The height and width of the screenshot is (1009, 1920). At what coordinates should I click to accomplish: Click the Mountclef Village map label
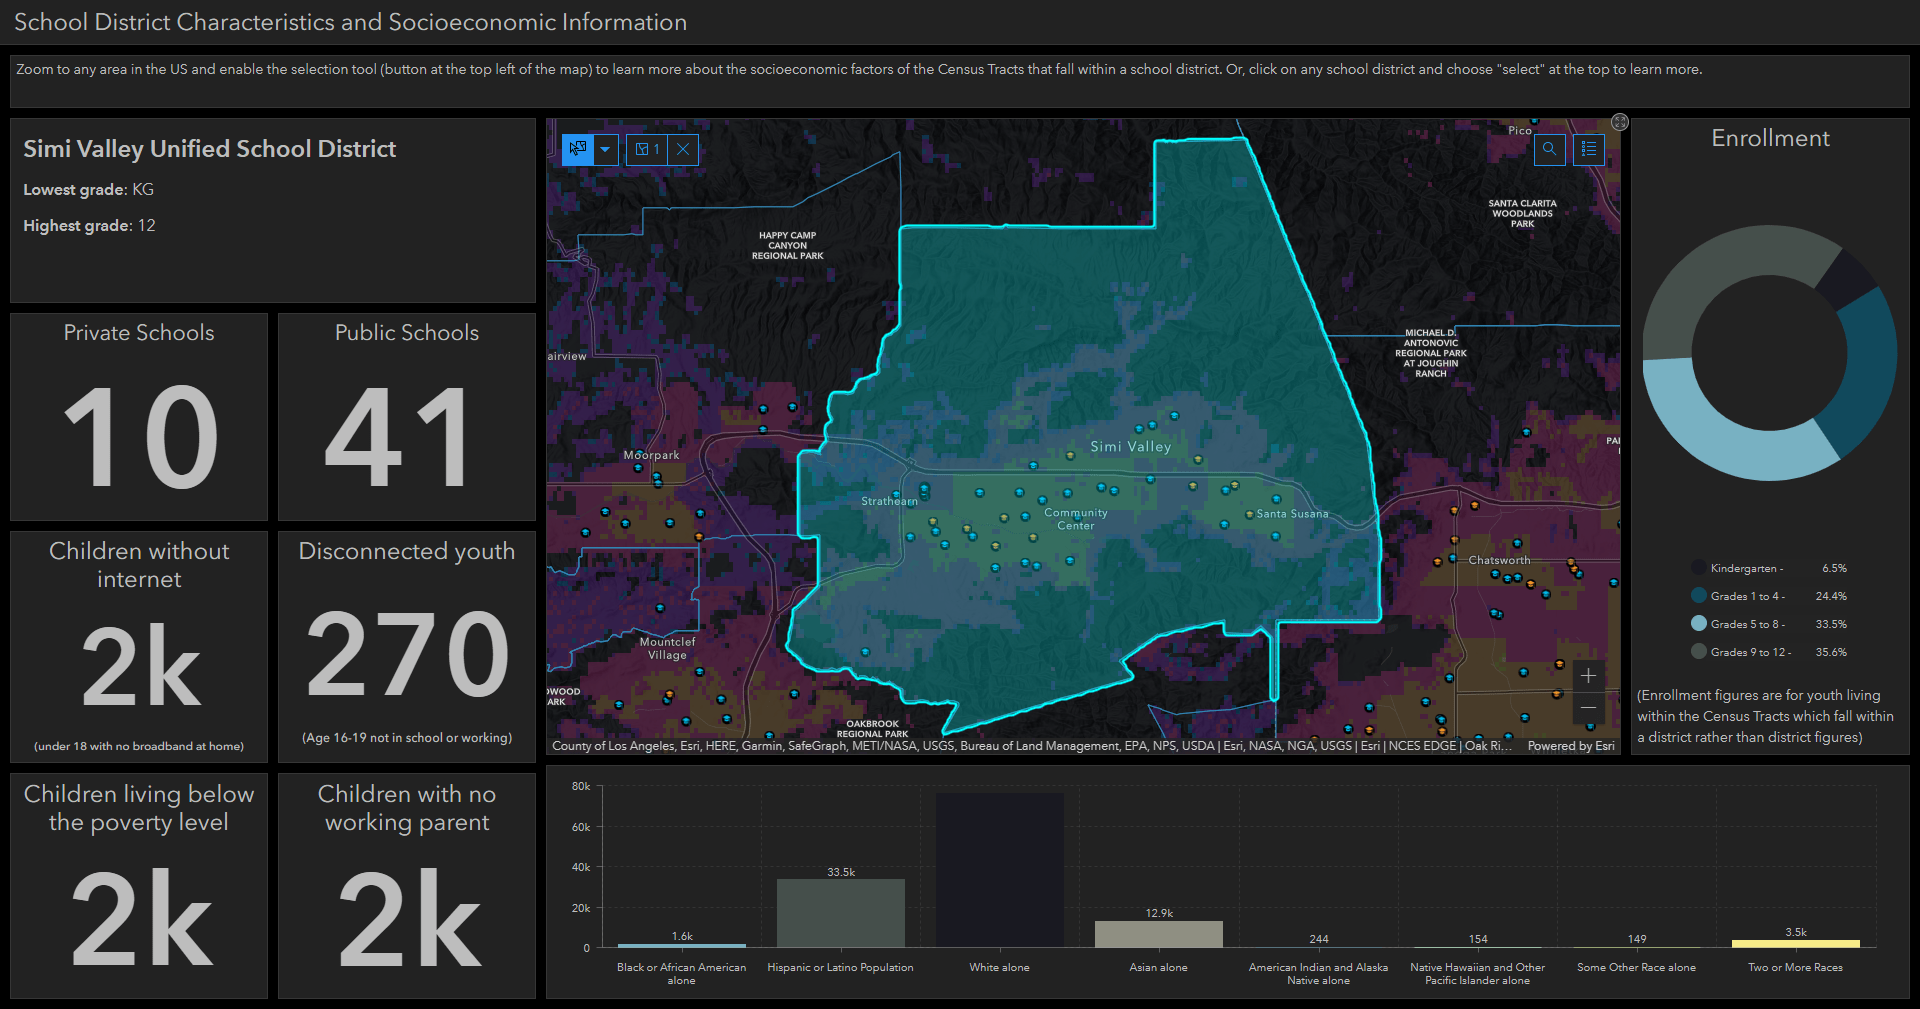point(667,648)
